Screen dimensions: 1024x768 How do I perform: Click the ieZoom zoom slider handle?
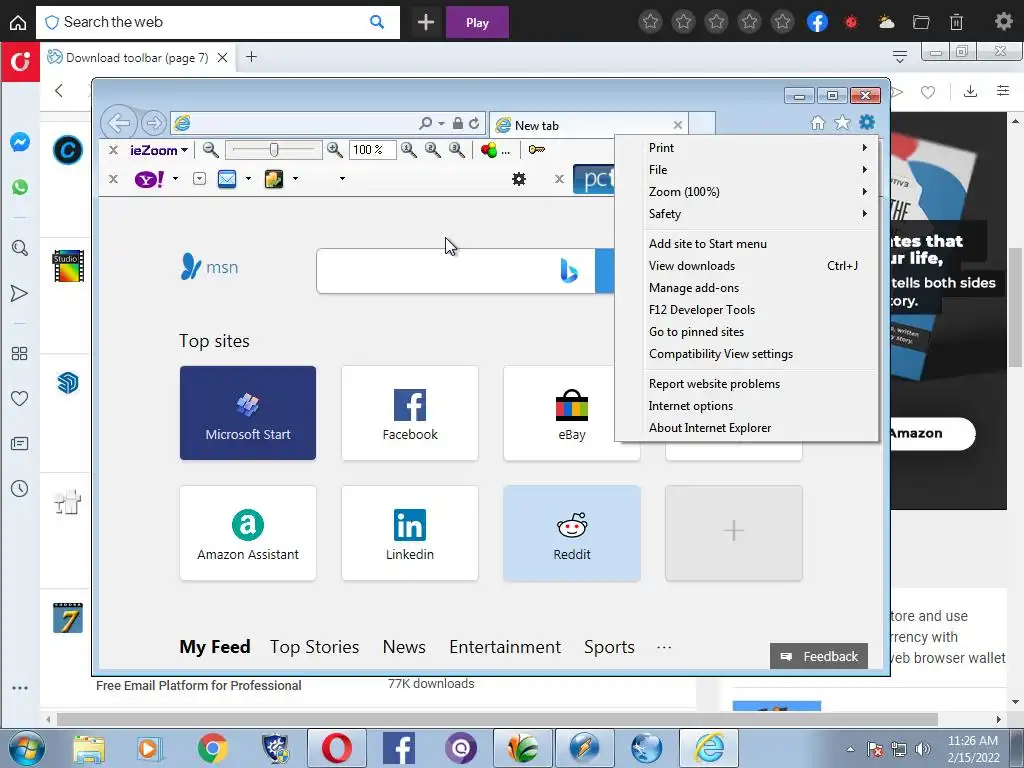(274, 150)
